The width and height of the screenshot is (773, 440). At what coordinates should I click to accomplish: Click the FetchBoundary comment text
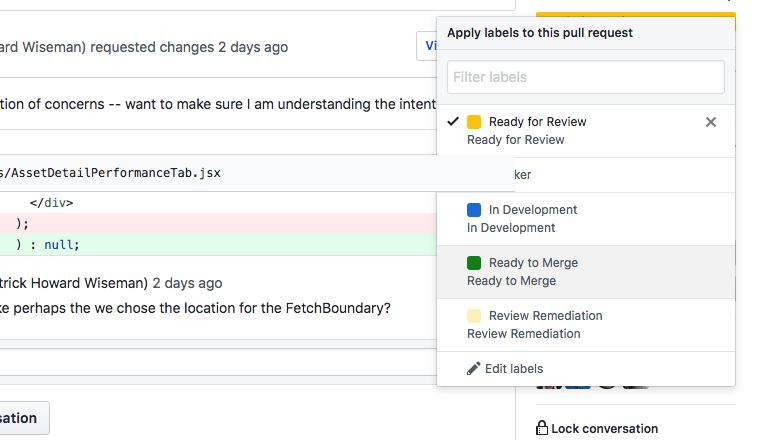pos(195,308)
